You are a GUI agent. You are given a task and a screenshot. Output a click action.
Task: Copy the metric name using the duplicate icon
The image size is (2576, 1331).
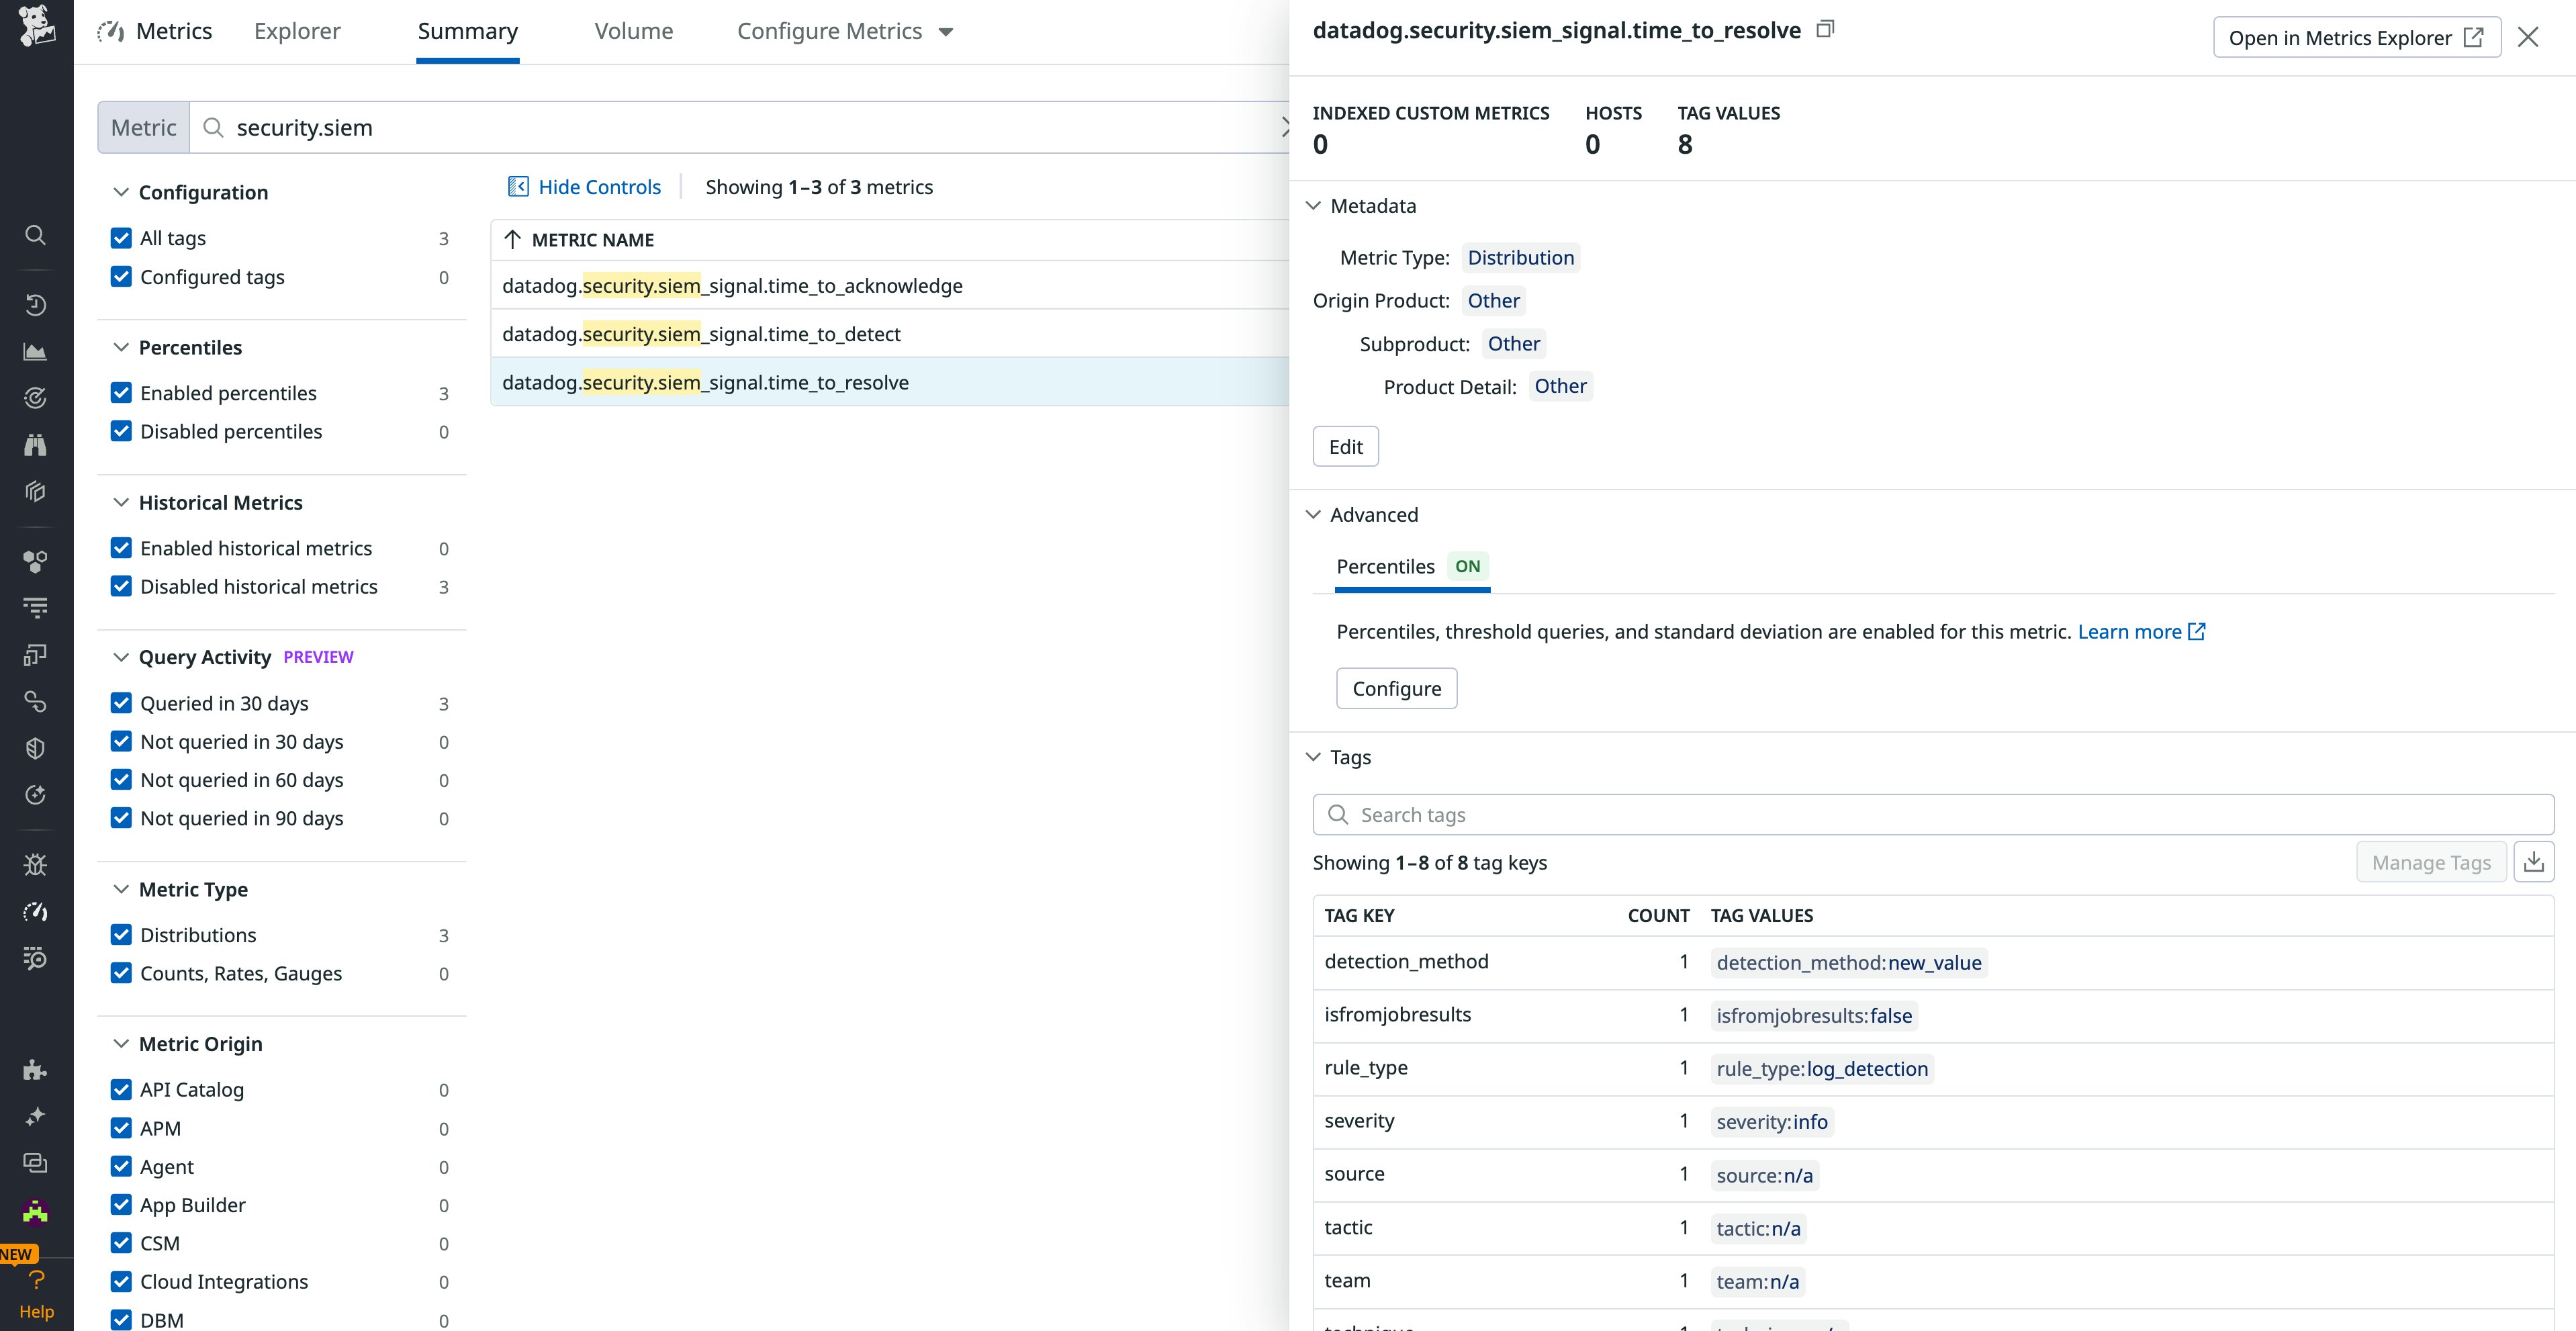[1825, 29]
